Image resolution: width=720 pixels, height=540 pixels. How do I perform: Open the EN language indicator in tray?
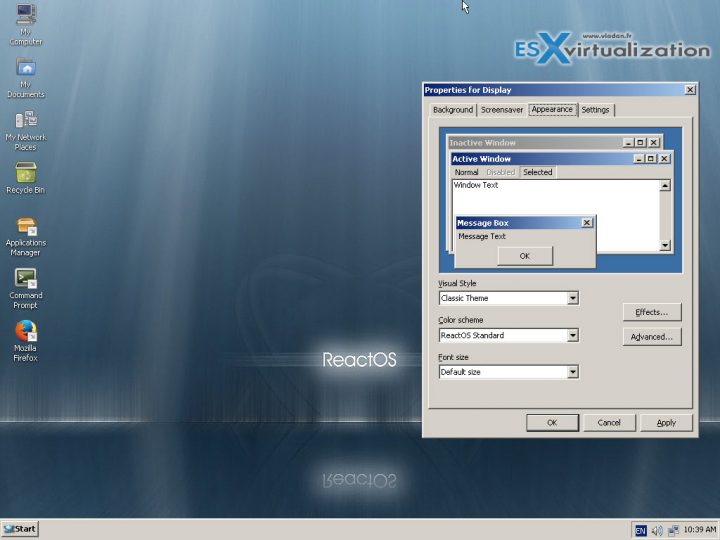640,531
